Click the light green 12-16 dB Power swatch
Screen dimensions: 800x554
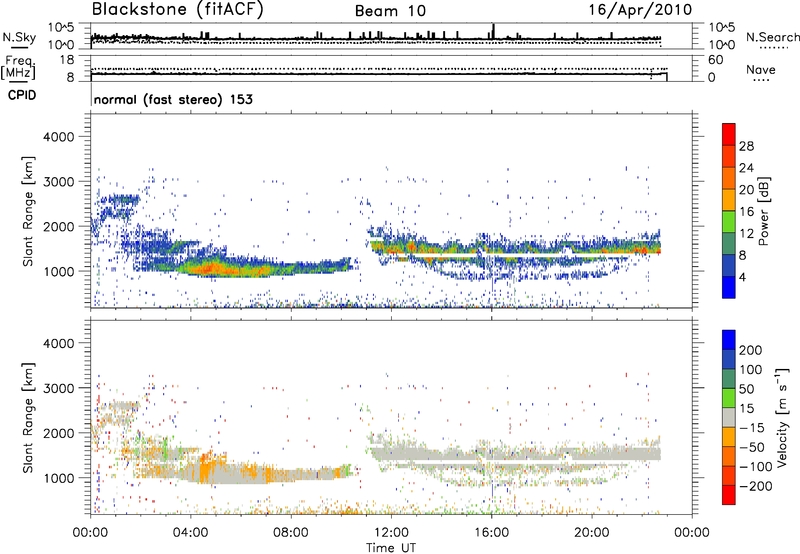tap(729, 222)
